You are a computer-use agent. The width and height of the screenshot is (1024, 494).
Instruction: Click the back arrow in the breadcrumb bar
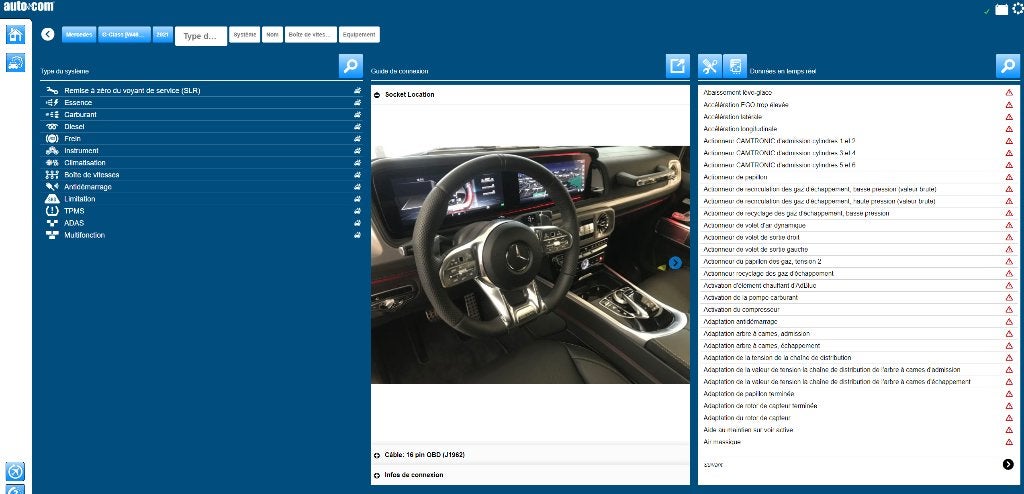pyautogui.click(x=48, y=34)
